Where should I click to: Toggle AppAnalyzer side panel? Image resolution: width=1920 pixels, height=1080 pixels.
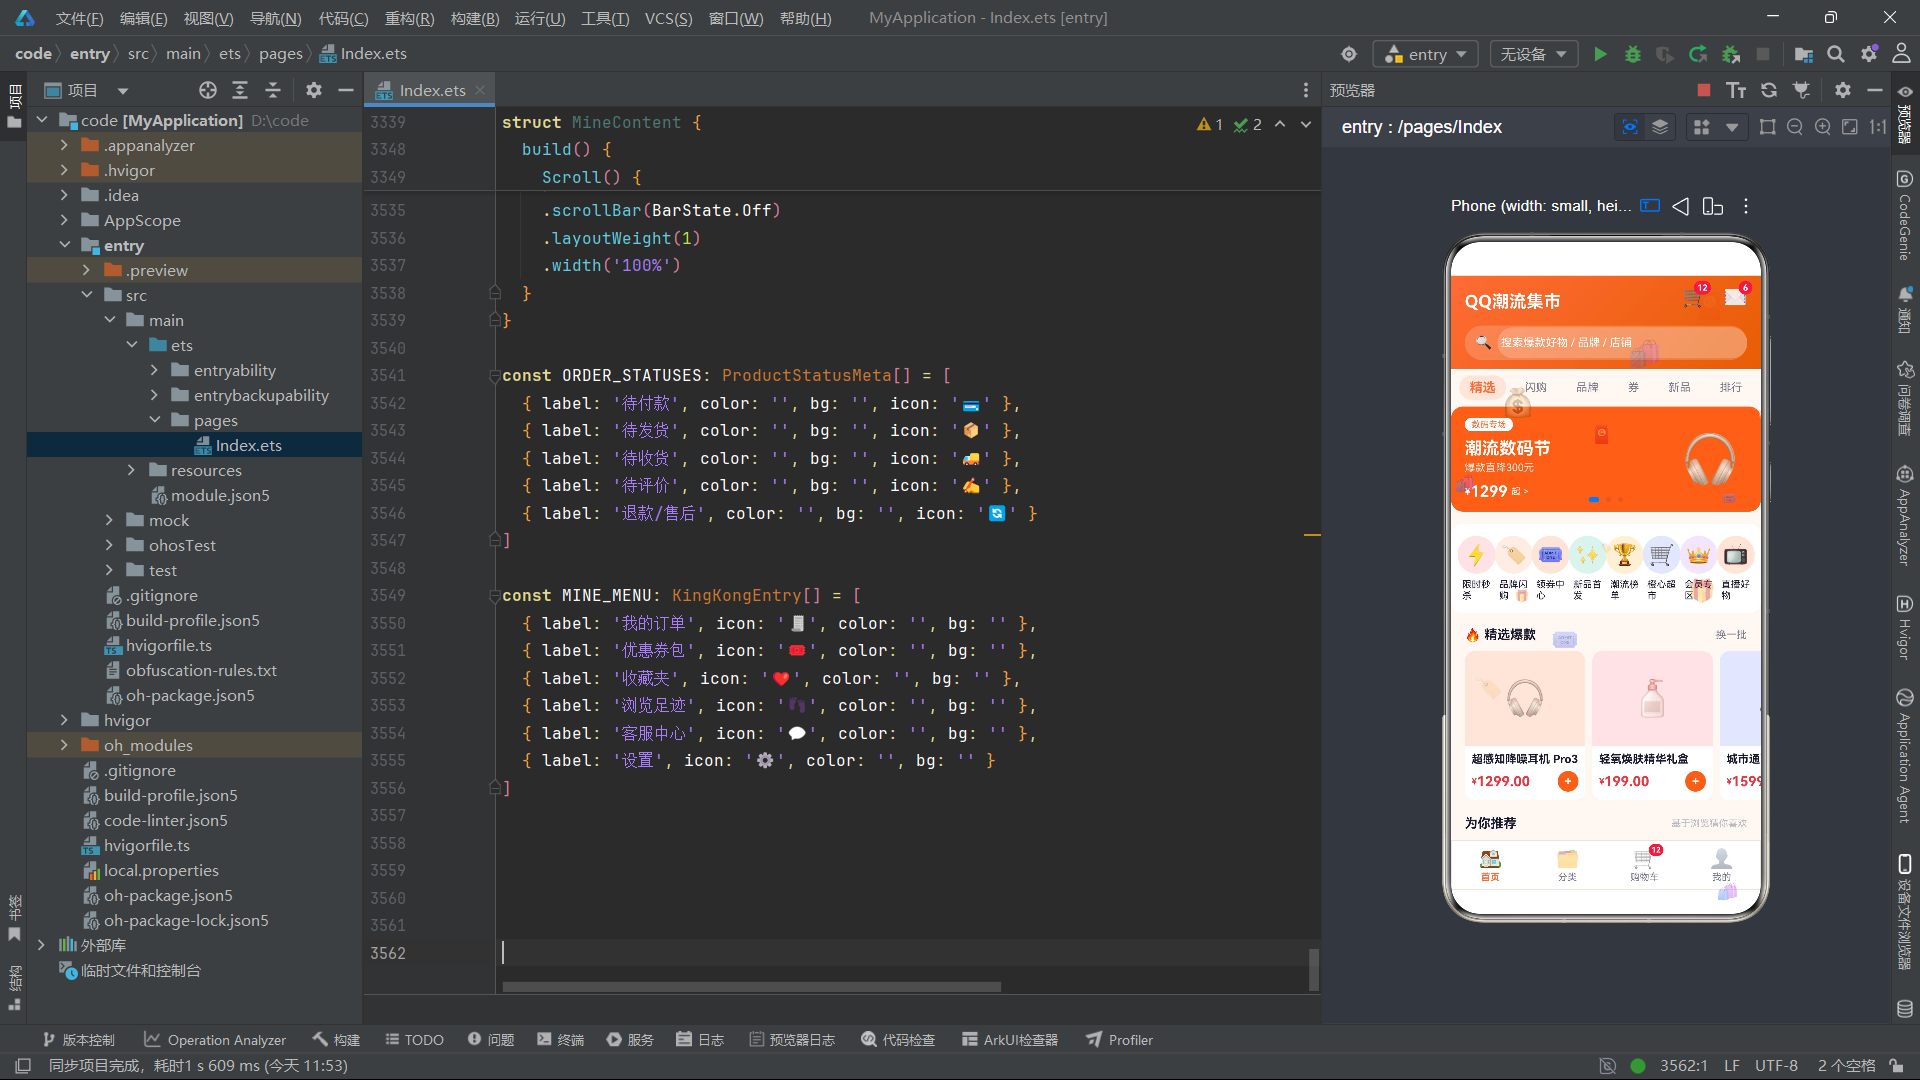tap(1905, 516)
